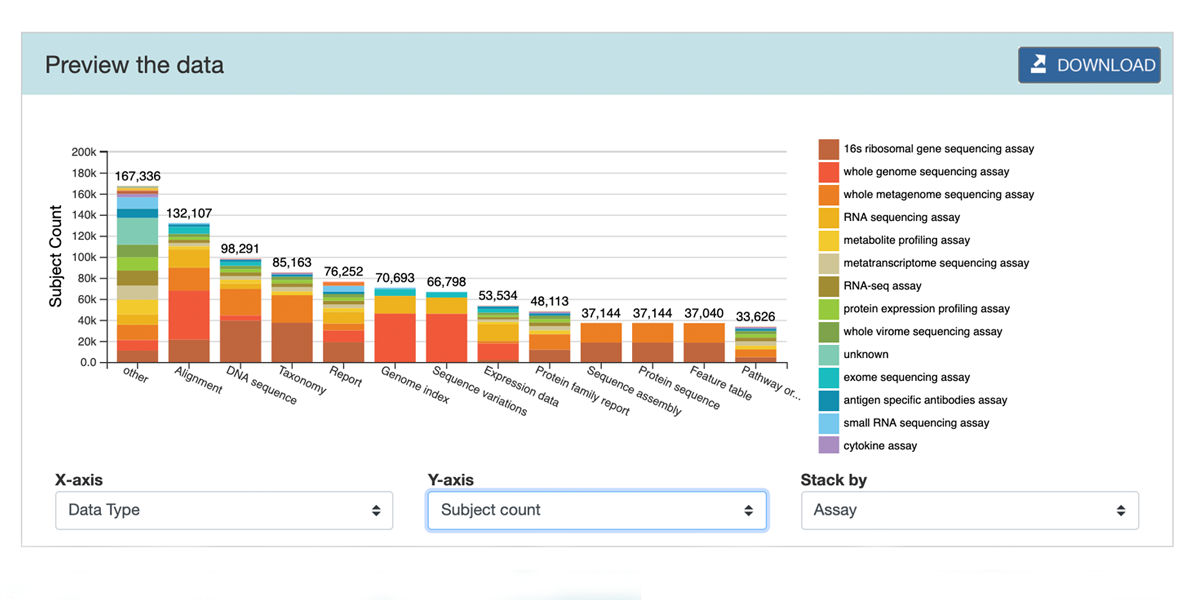Click the 16s ribosomal gene sequencing swatch

pyautogui.click(x=828, y=149)
